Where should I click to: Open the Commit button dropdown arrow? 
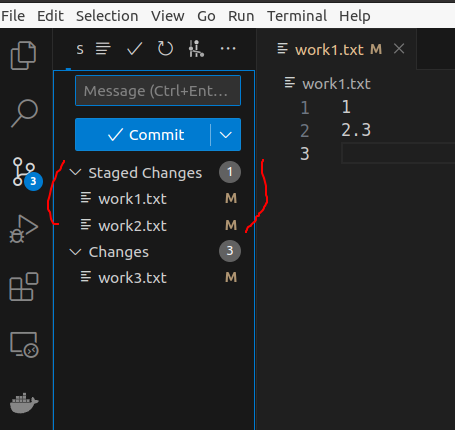click(226, 135)
